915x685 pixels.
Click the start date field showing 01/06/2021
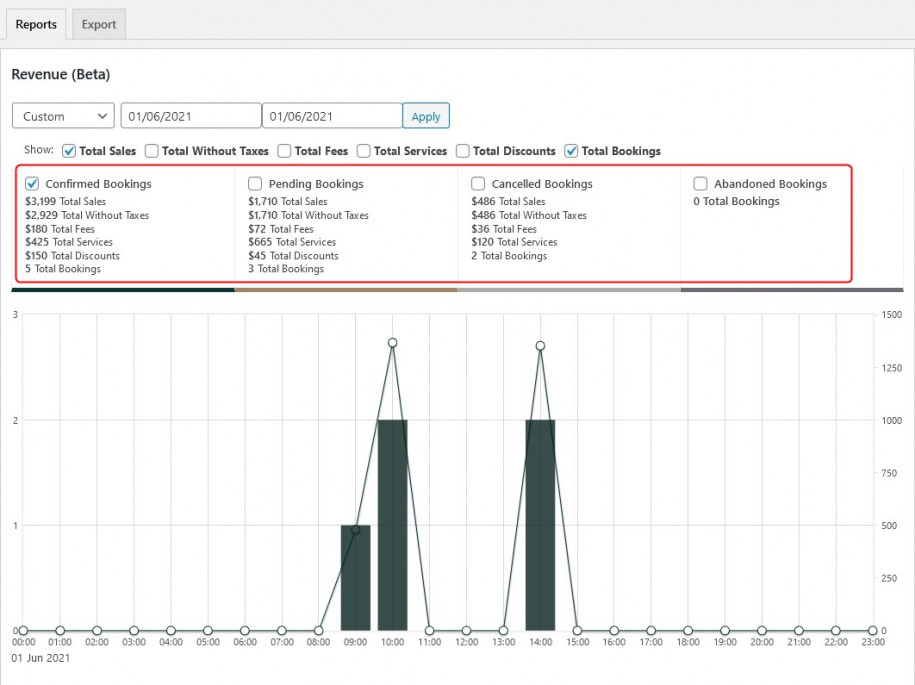(190, 115)
